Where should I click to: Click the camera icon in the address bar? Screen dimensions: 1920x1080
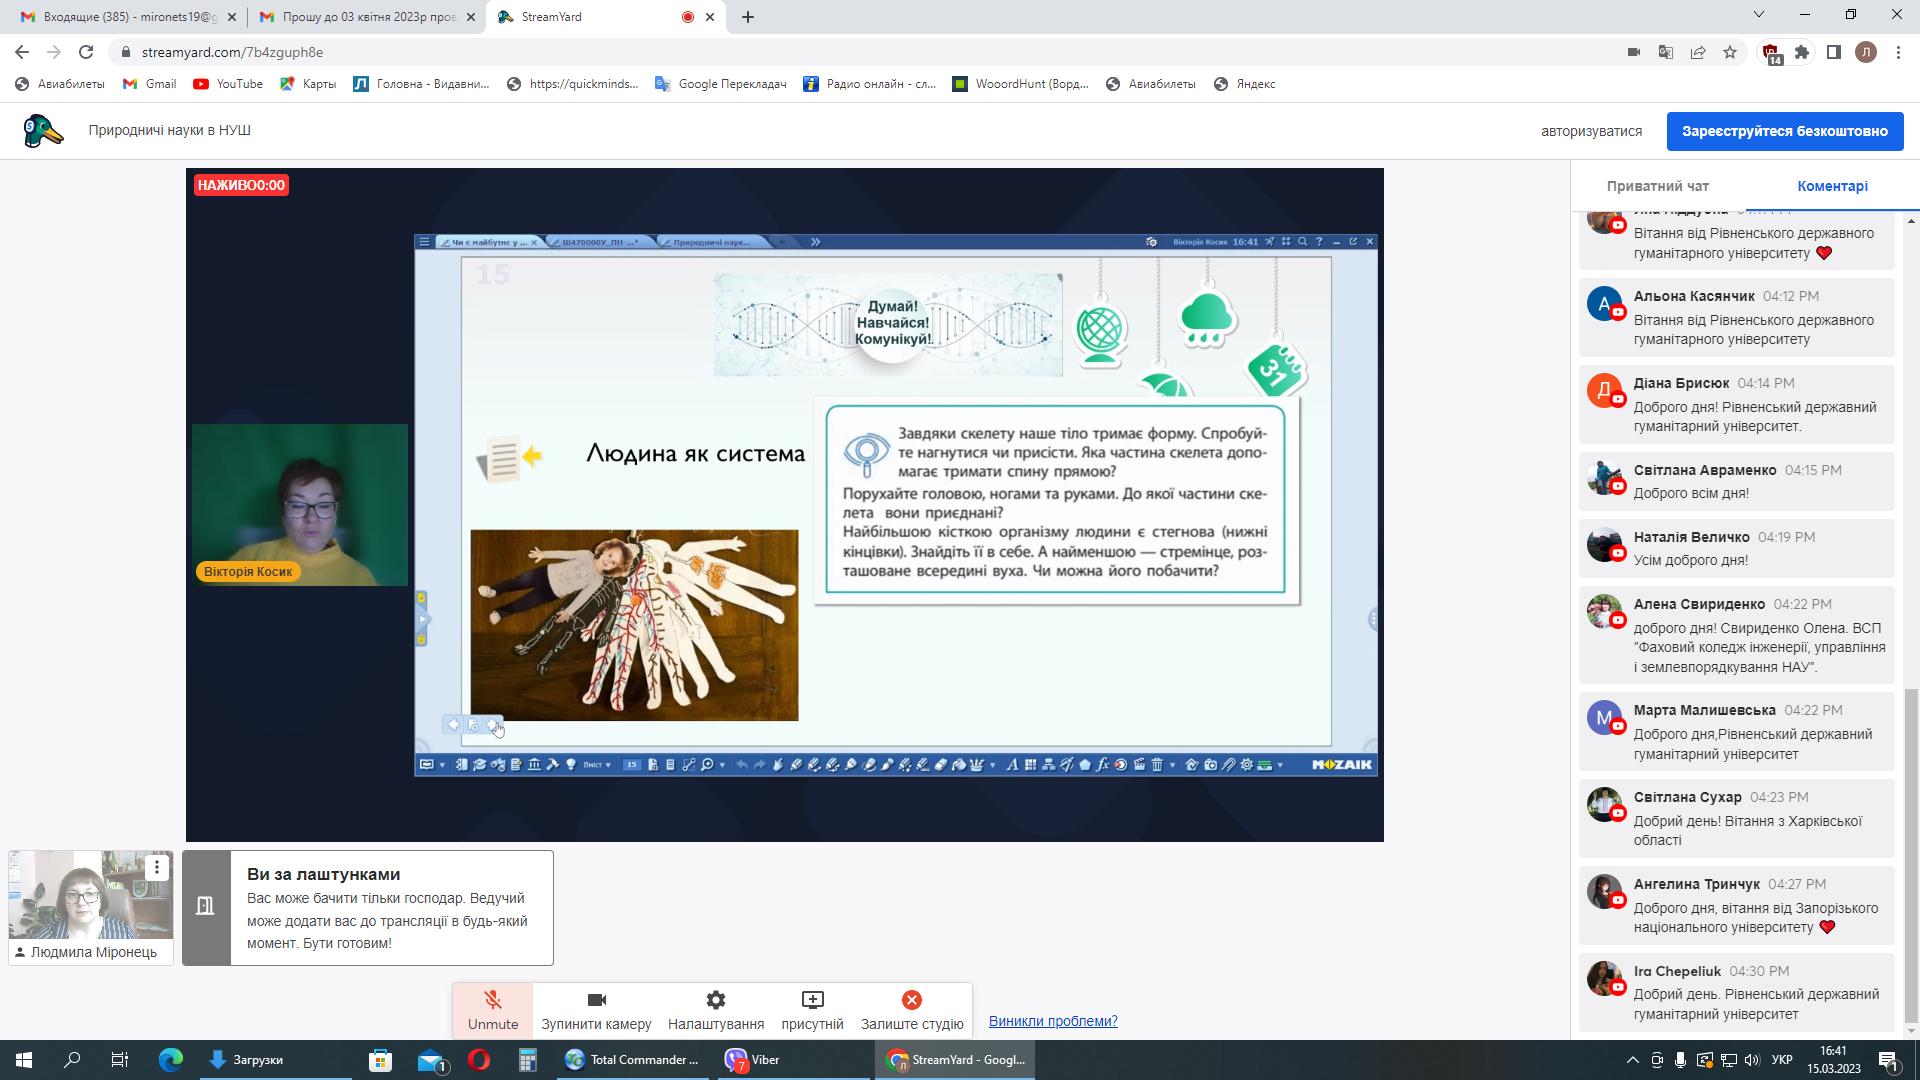(1634, 52)
